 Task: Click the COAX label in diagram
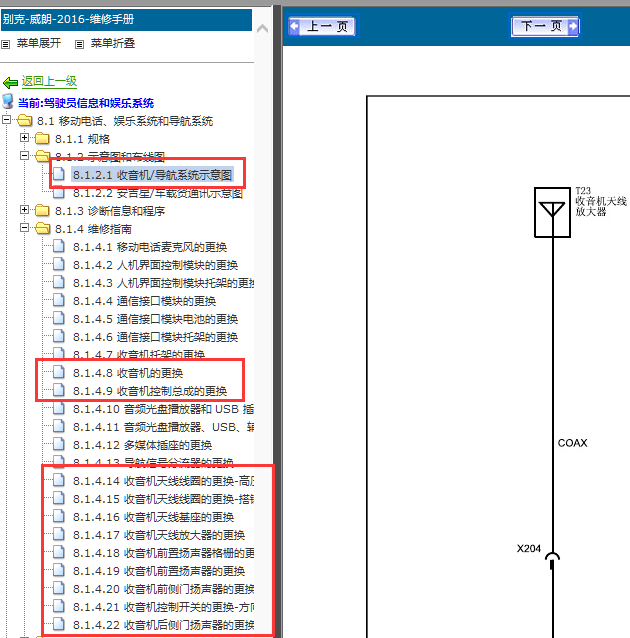click(572, 443)
